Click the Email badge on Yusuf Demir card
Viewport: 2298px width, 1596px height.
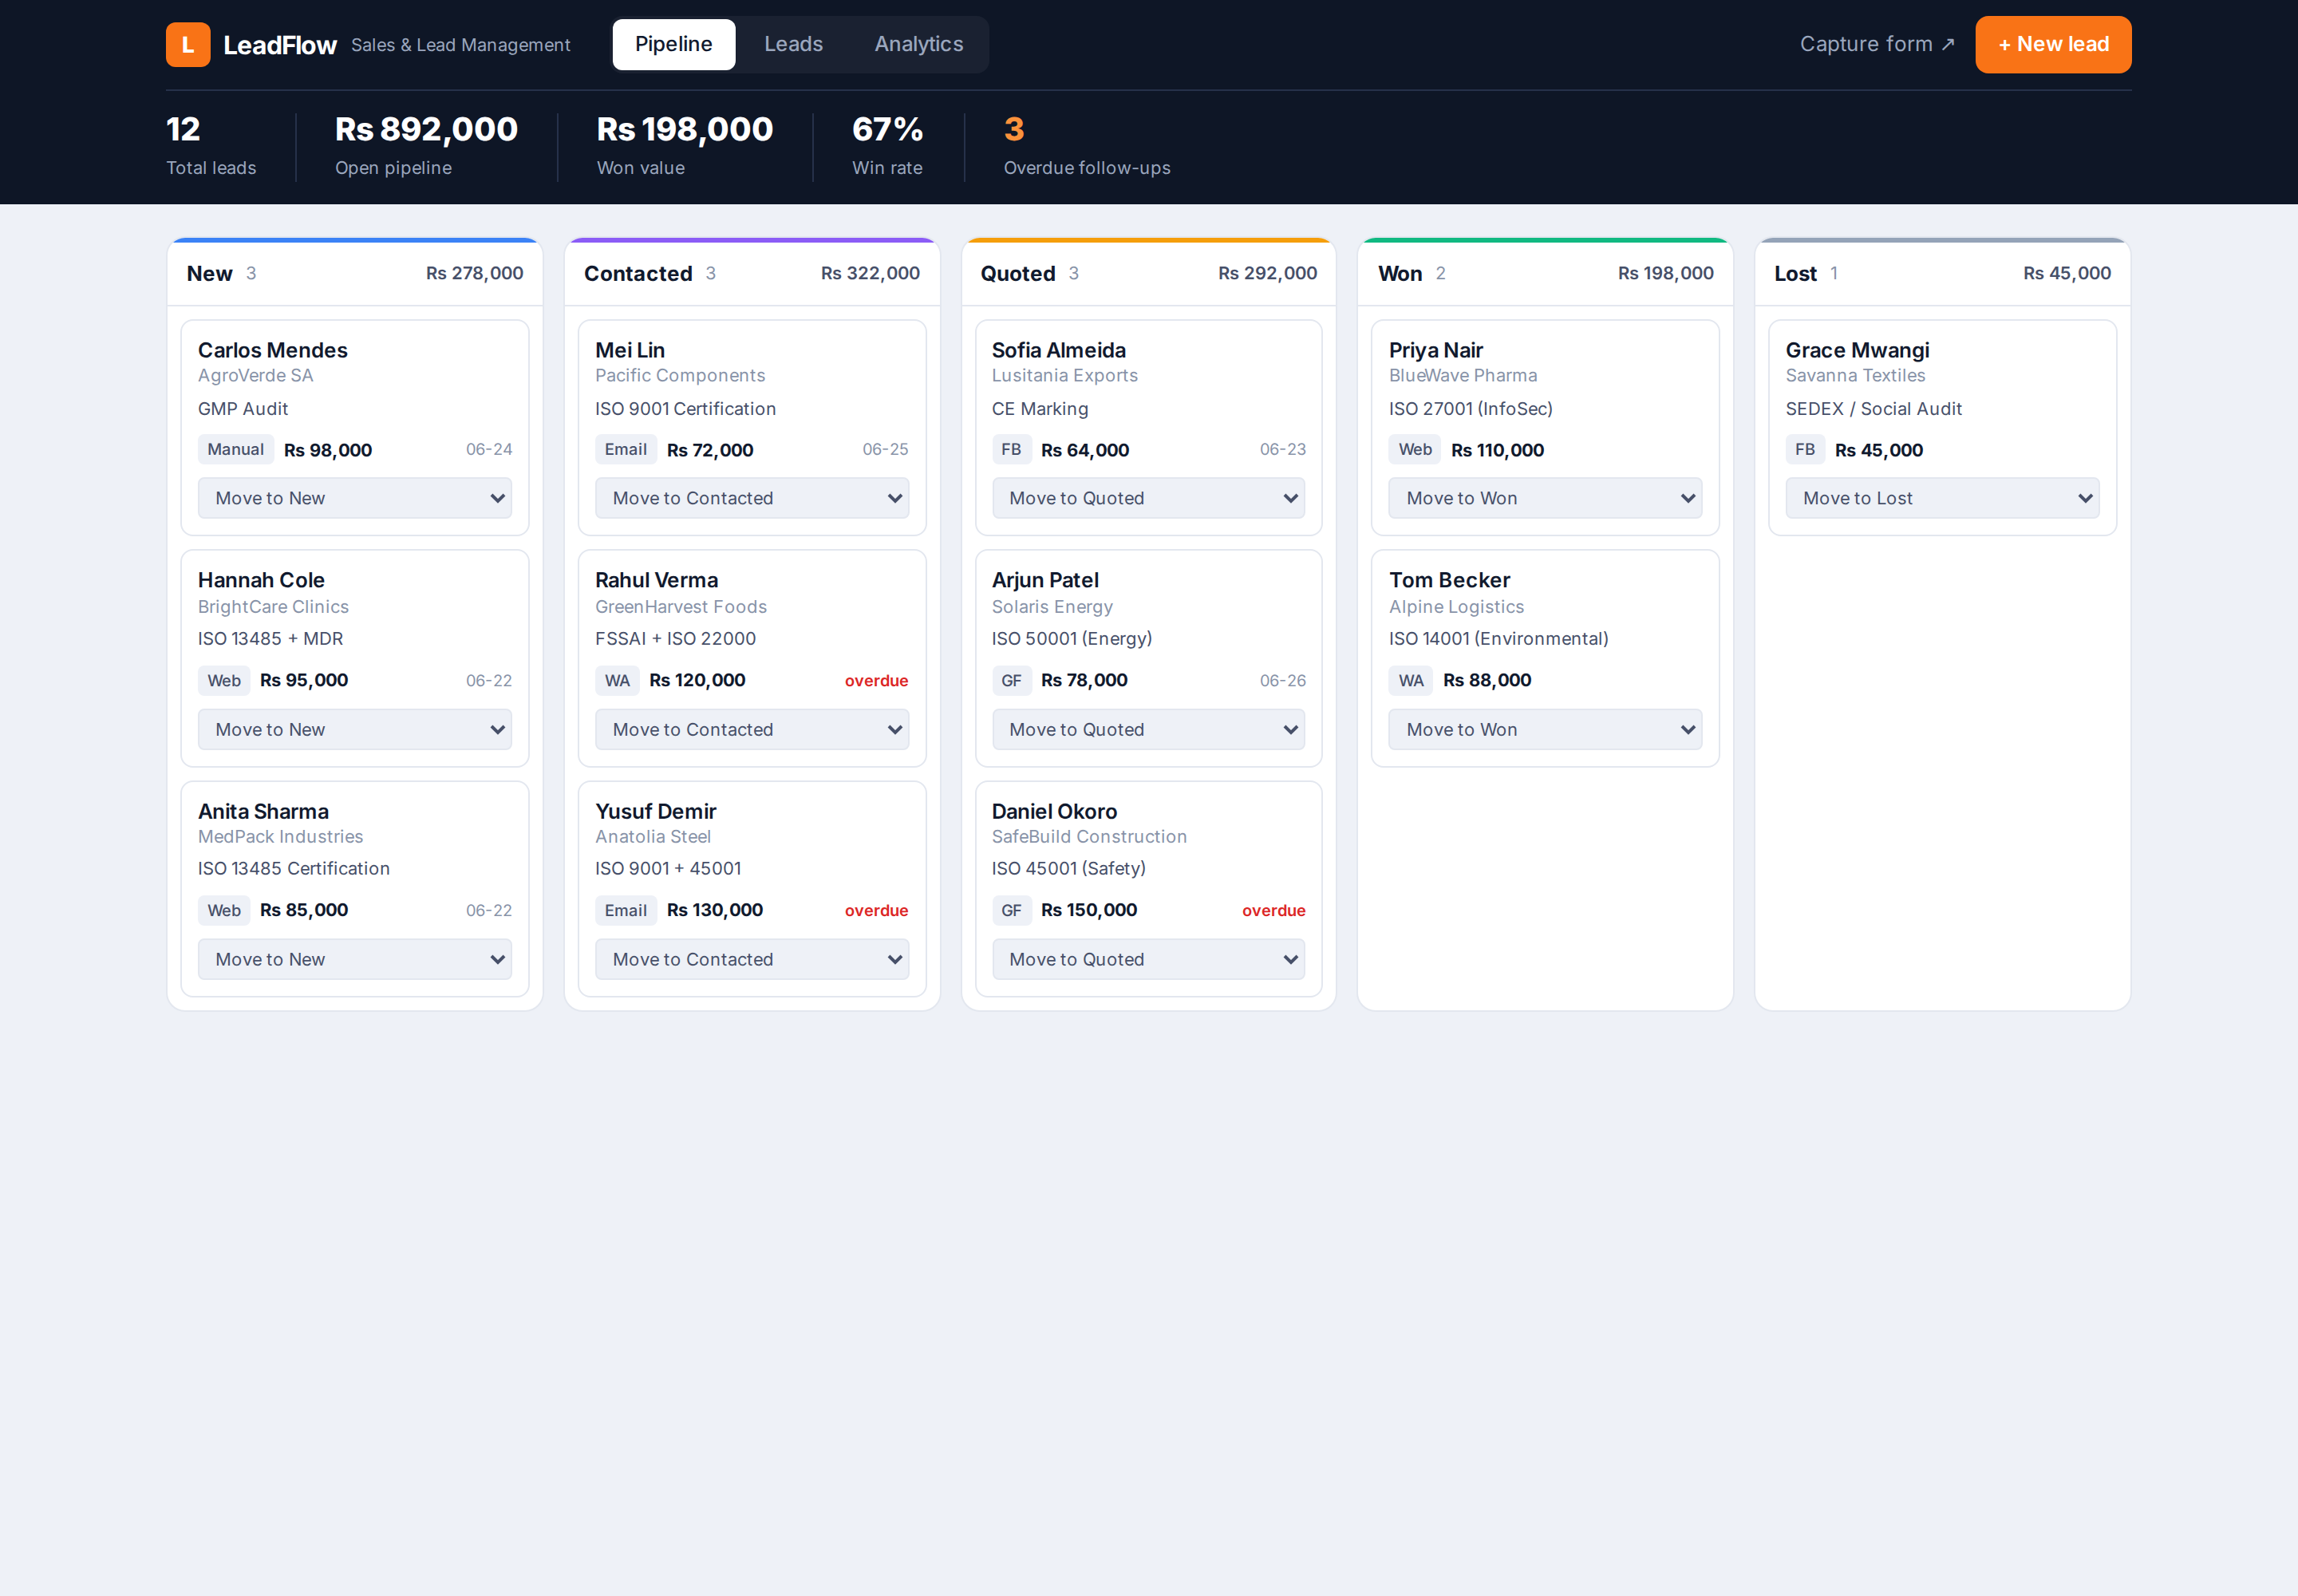pos(625,910)
